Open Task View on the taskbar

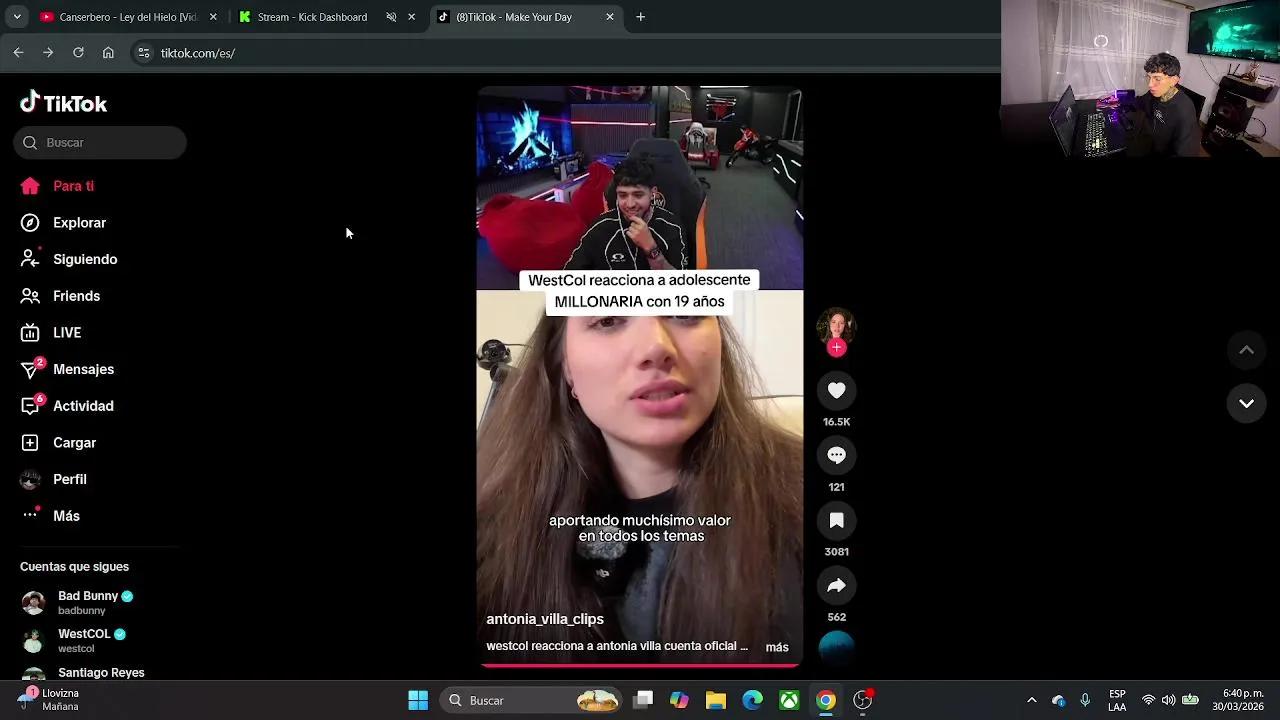[x=643, y=700]
